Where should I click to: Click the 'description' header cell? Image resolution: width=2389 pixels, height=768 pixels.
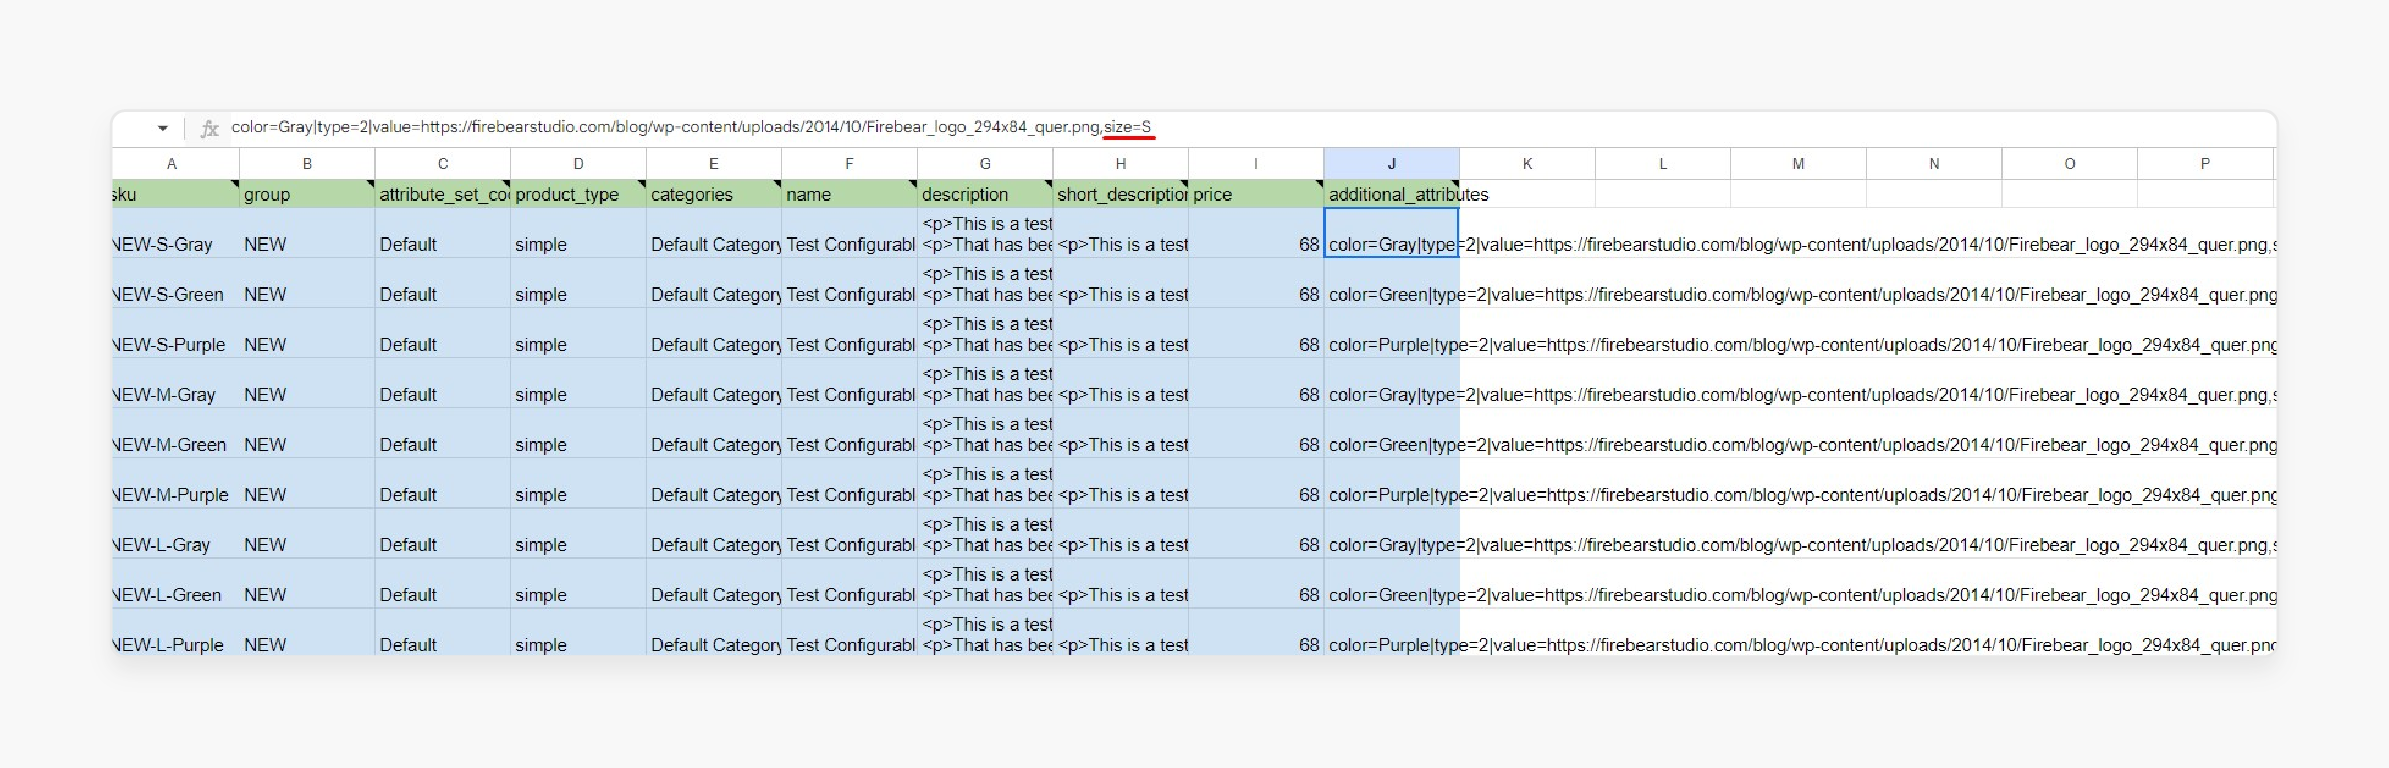[x=985, y=194]
